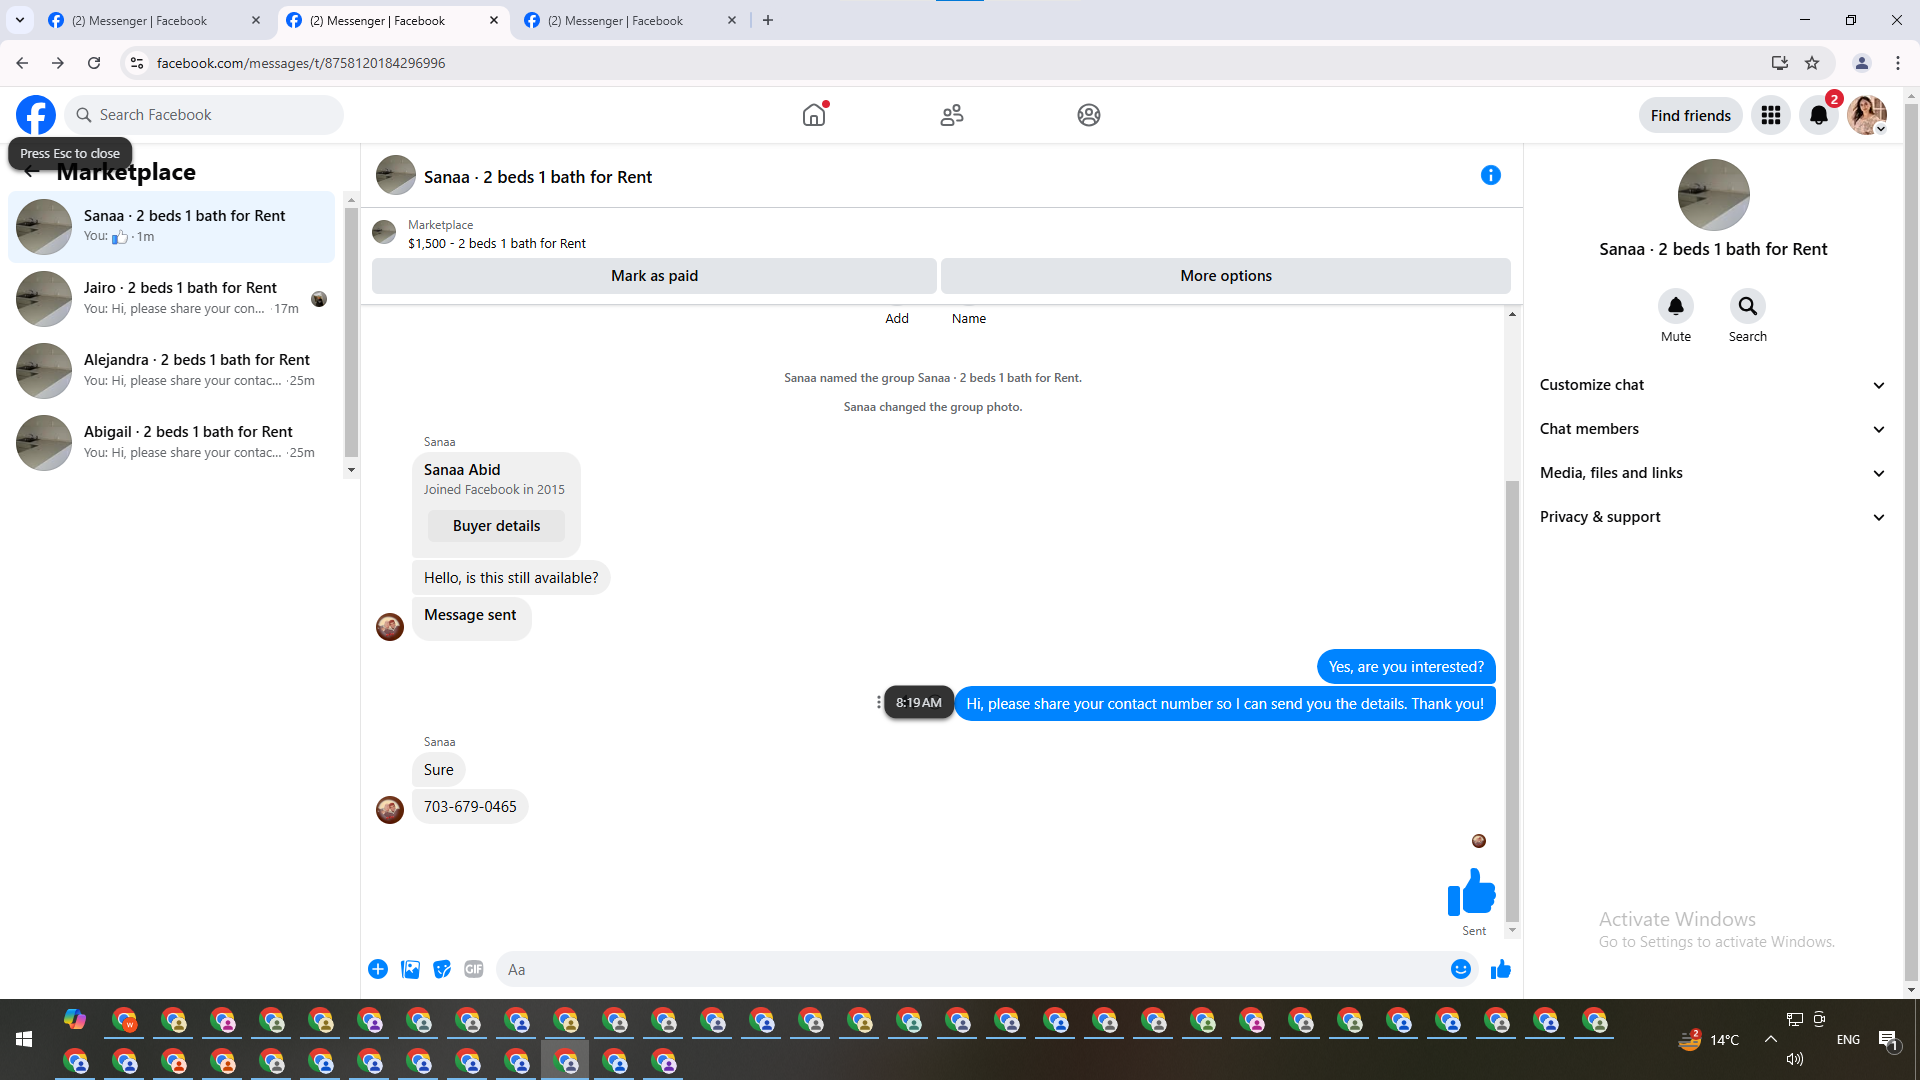This screenshot has width=1920, height=1080.
Task: Show hidden system tray icons
Action: [x=1771, y=1040]
